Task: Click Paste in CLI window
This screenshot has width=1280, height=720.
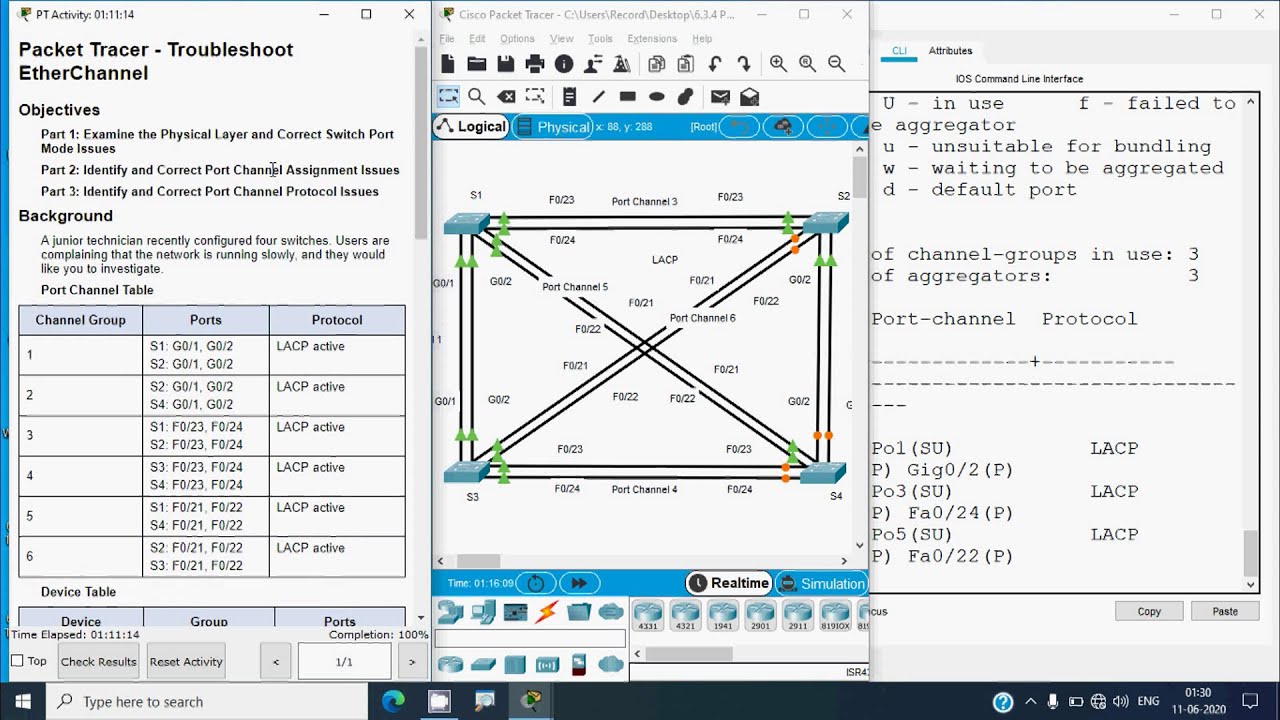Action: (x=1225, y=611)
